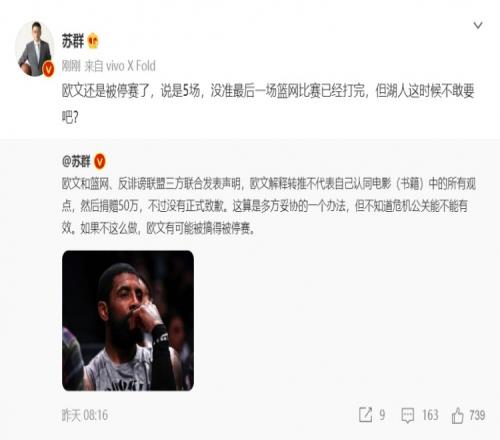The width and height of the screenshot is (500, 440).
Task: Click the orange verified V badge on the avatar
Action: 49,69
